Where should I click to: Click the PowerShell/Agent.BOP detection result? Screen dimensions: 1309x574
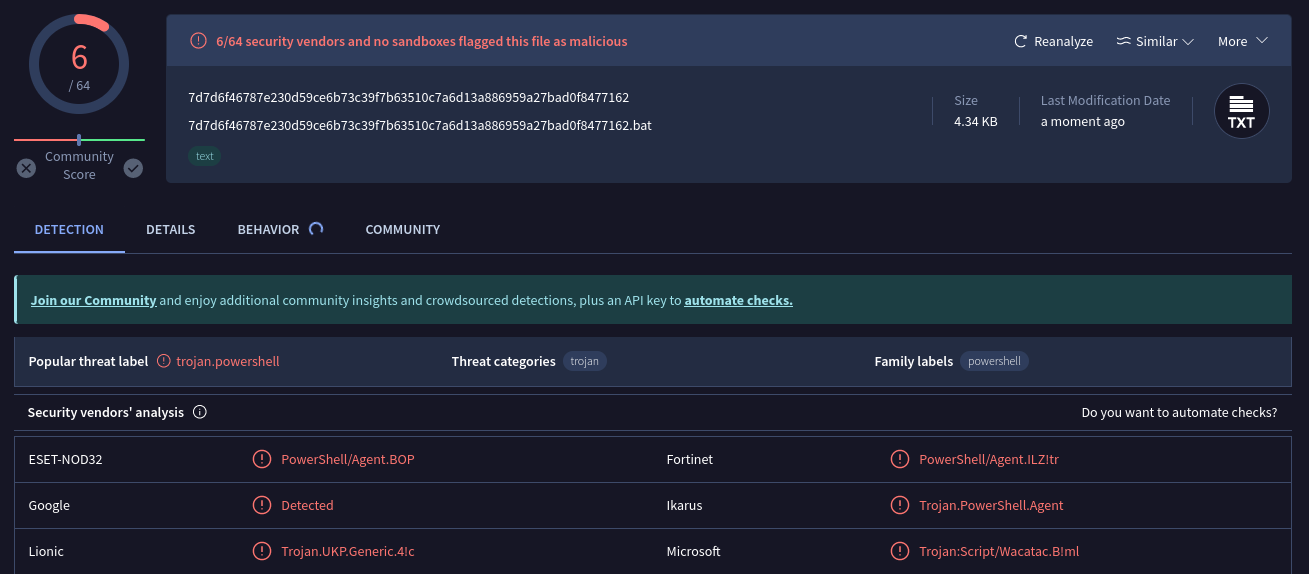(x=348, y=459)
